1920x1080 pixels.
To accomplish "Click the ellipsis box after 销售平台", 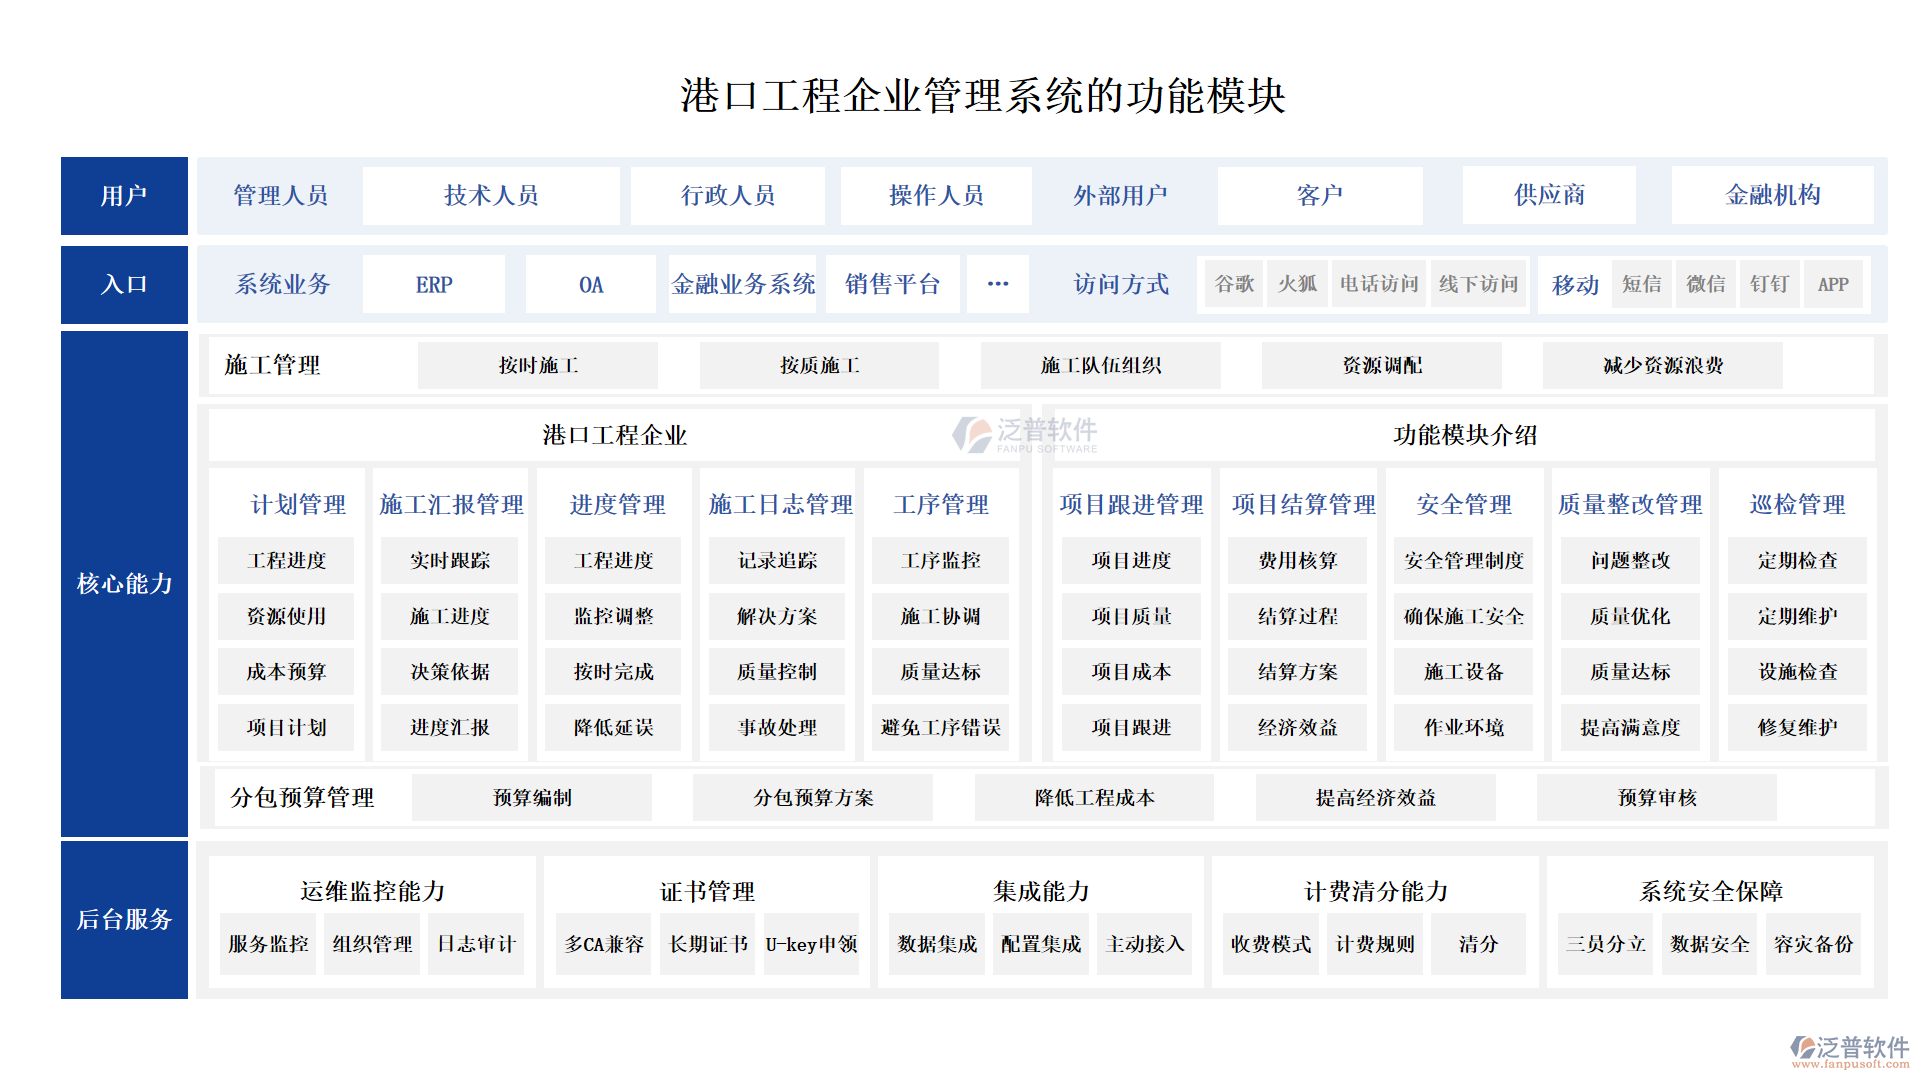I will tap(997, 284).
